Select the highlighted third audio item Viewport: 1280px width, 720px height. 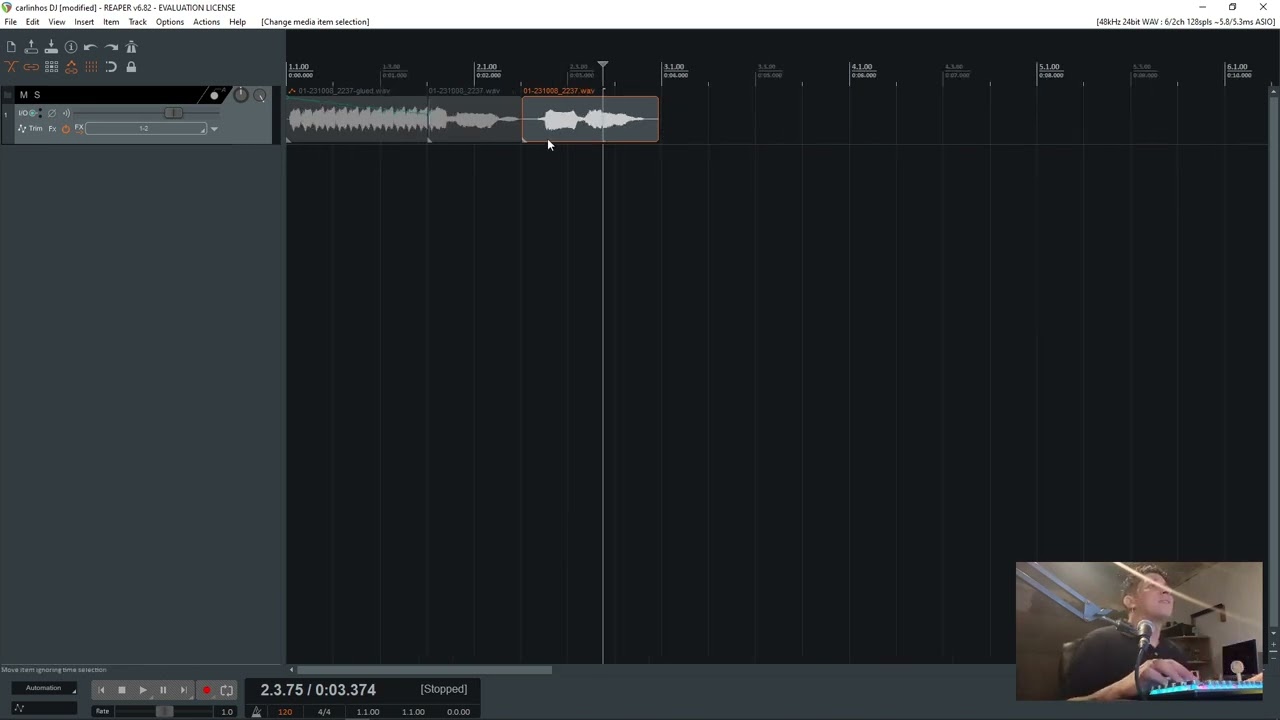pyautogui.click(x=590, y=120)
